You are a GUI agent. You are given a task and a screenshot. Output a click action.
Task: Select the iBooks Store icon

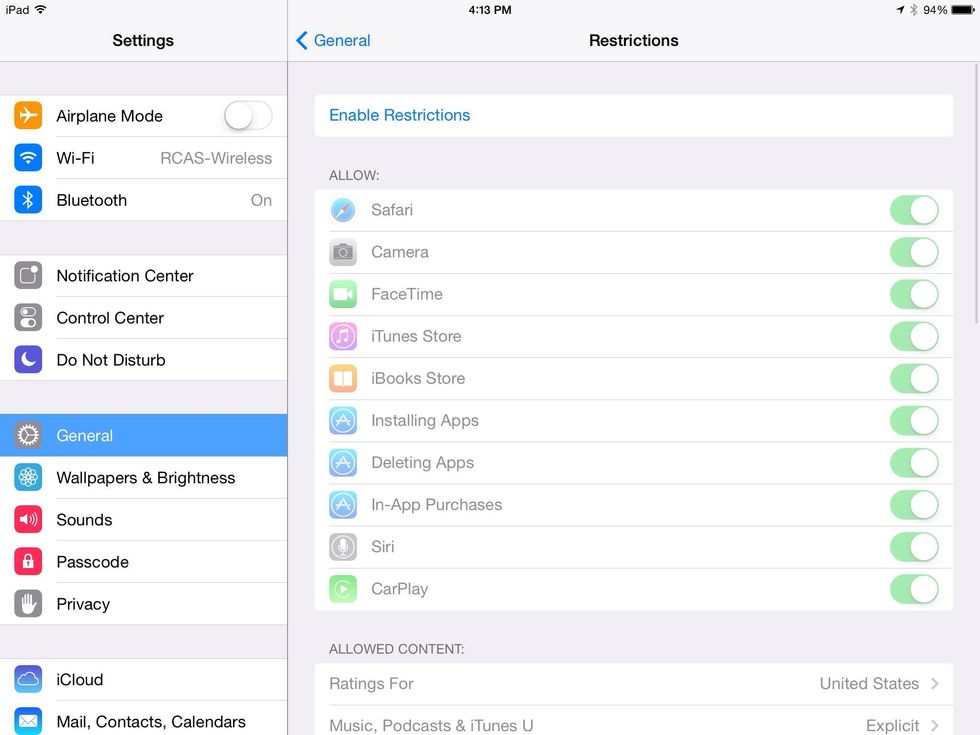click(343, 378)
